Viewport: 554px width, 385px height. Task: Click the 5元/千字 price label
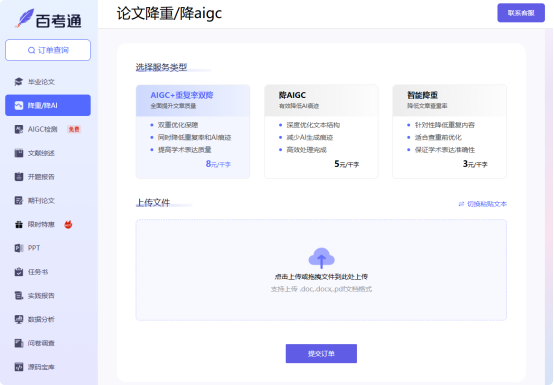coord(347,164)
